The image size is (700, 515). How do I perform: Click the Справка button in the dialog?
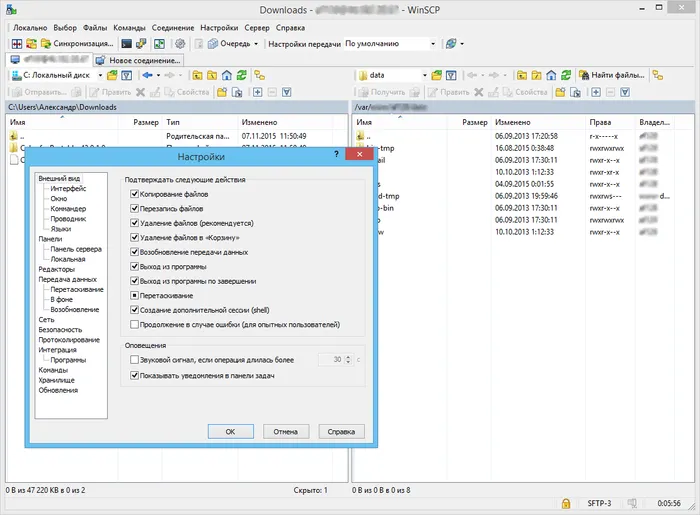point(342,432)
